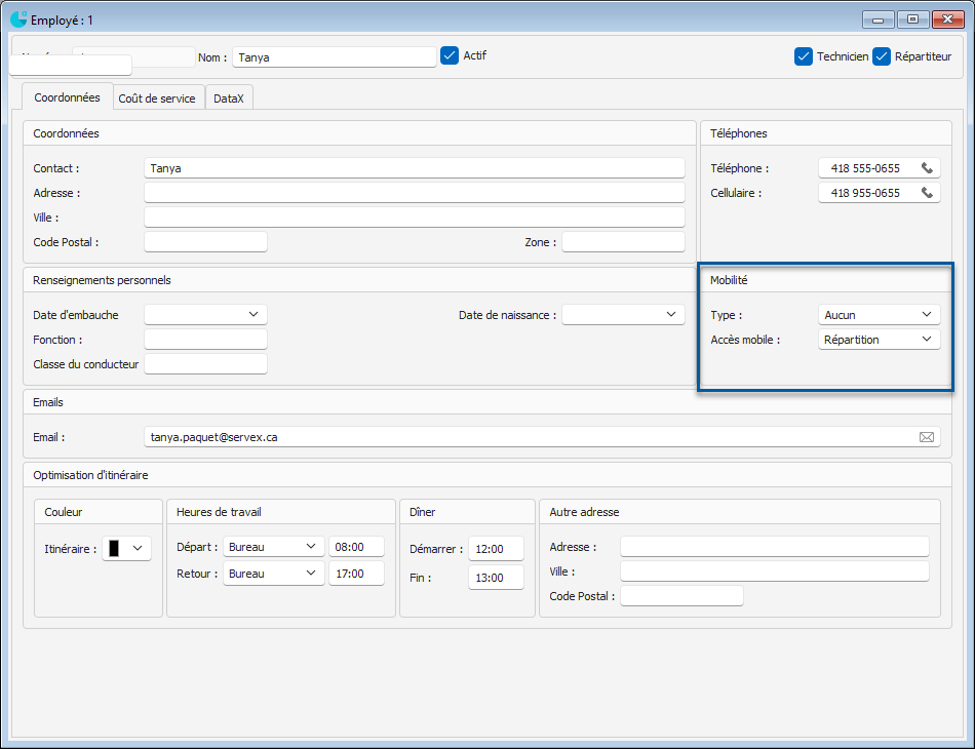Switch to the Coordonnées tab

pos(67,97)
